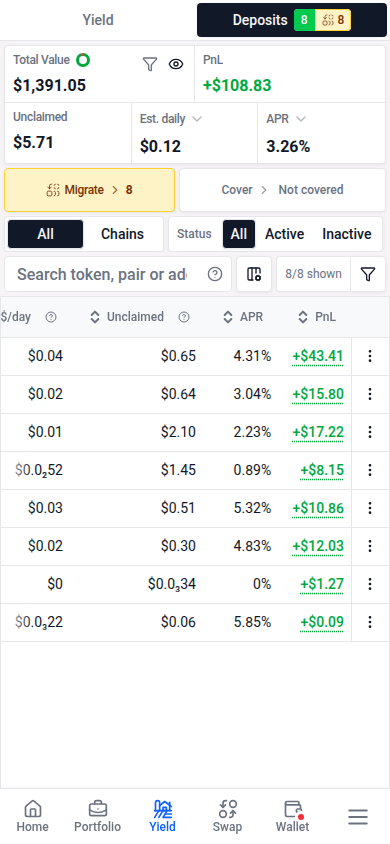
Task: Open PnL details for +$15.80
Action: pos(318,394)
